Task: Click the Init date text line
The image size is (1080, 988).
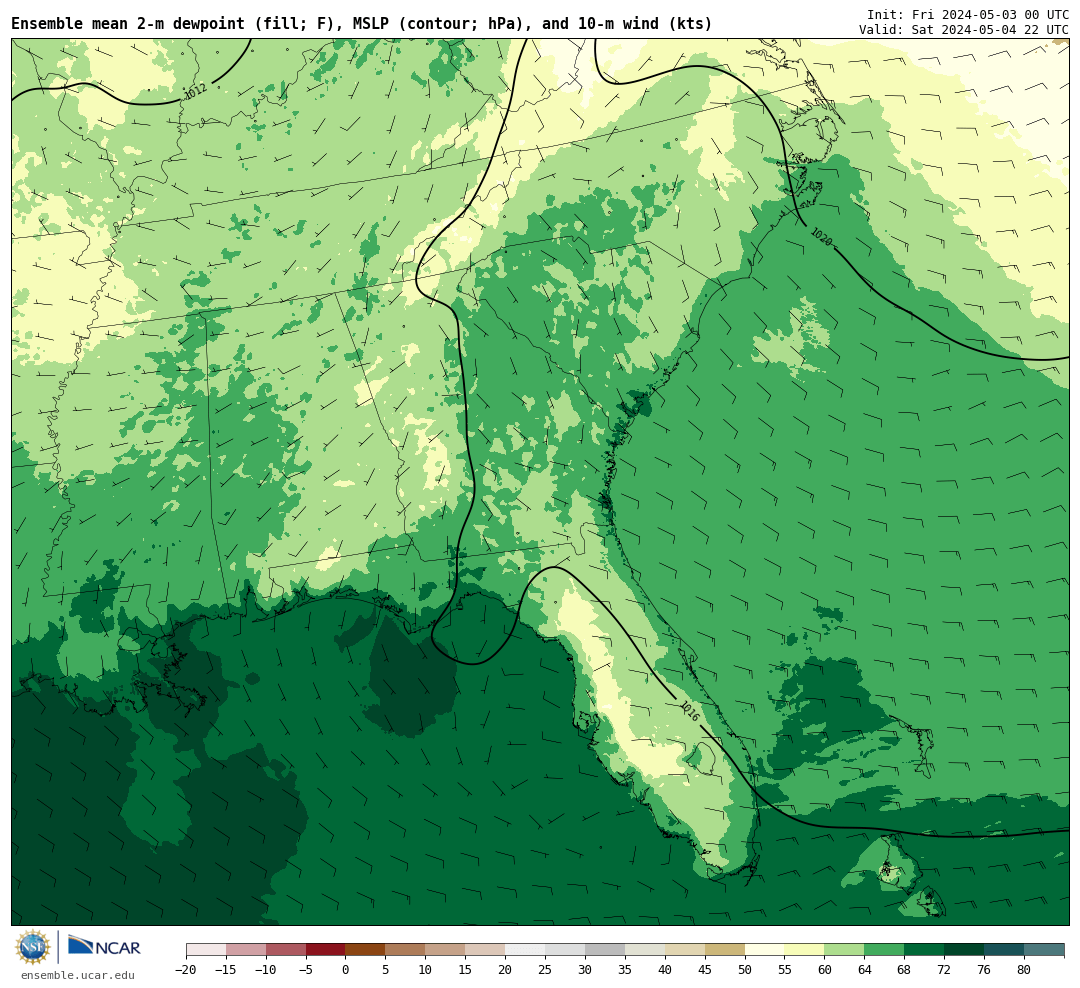Action: point(967,14)
